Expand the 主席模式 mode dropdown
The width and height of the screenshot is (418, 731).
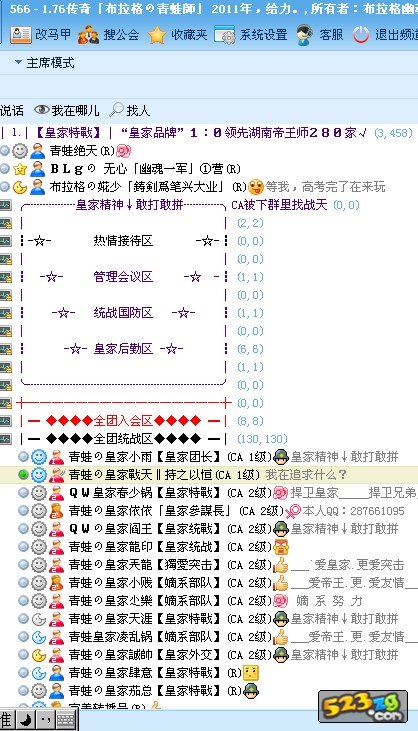click(x=18, y=62)
